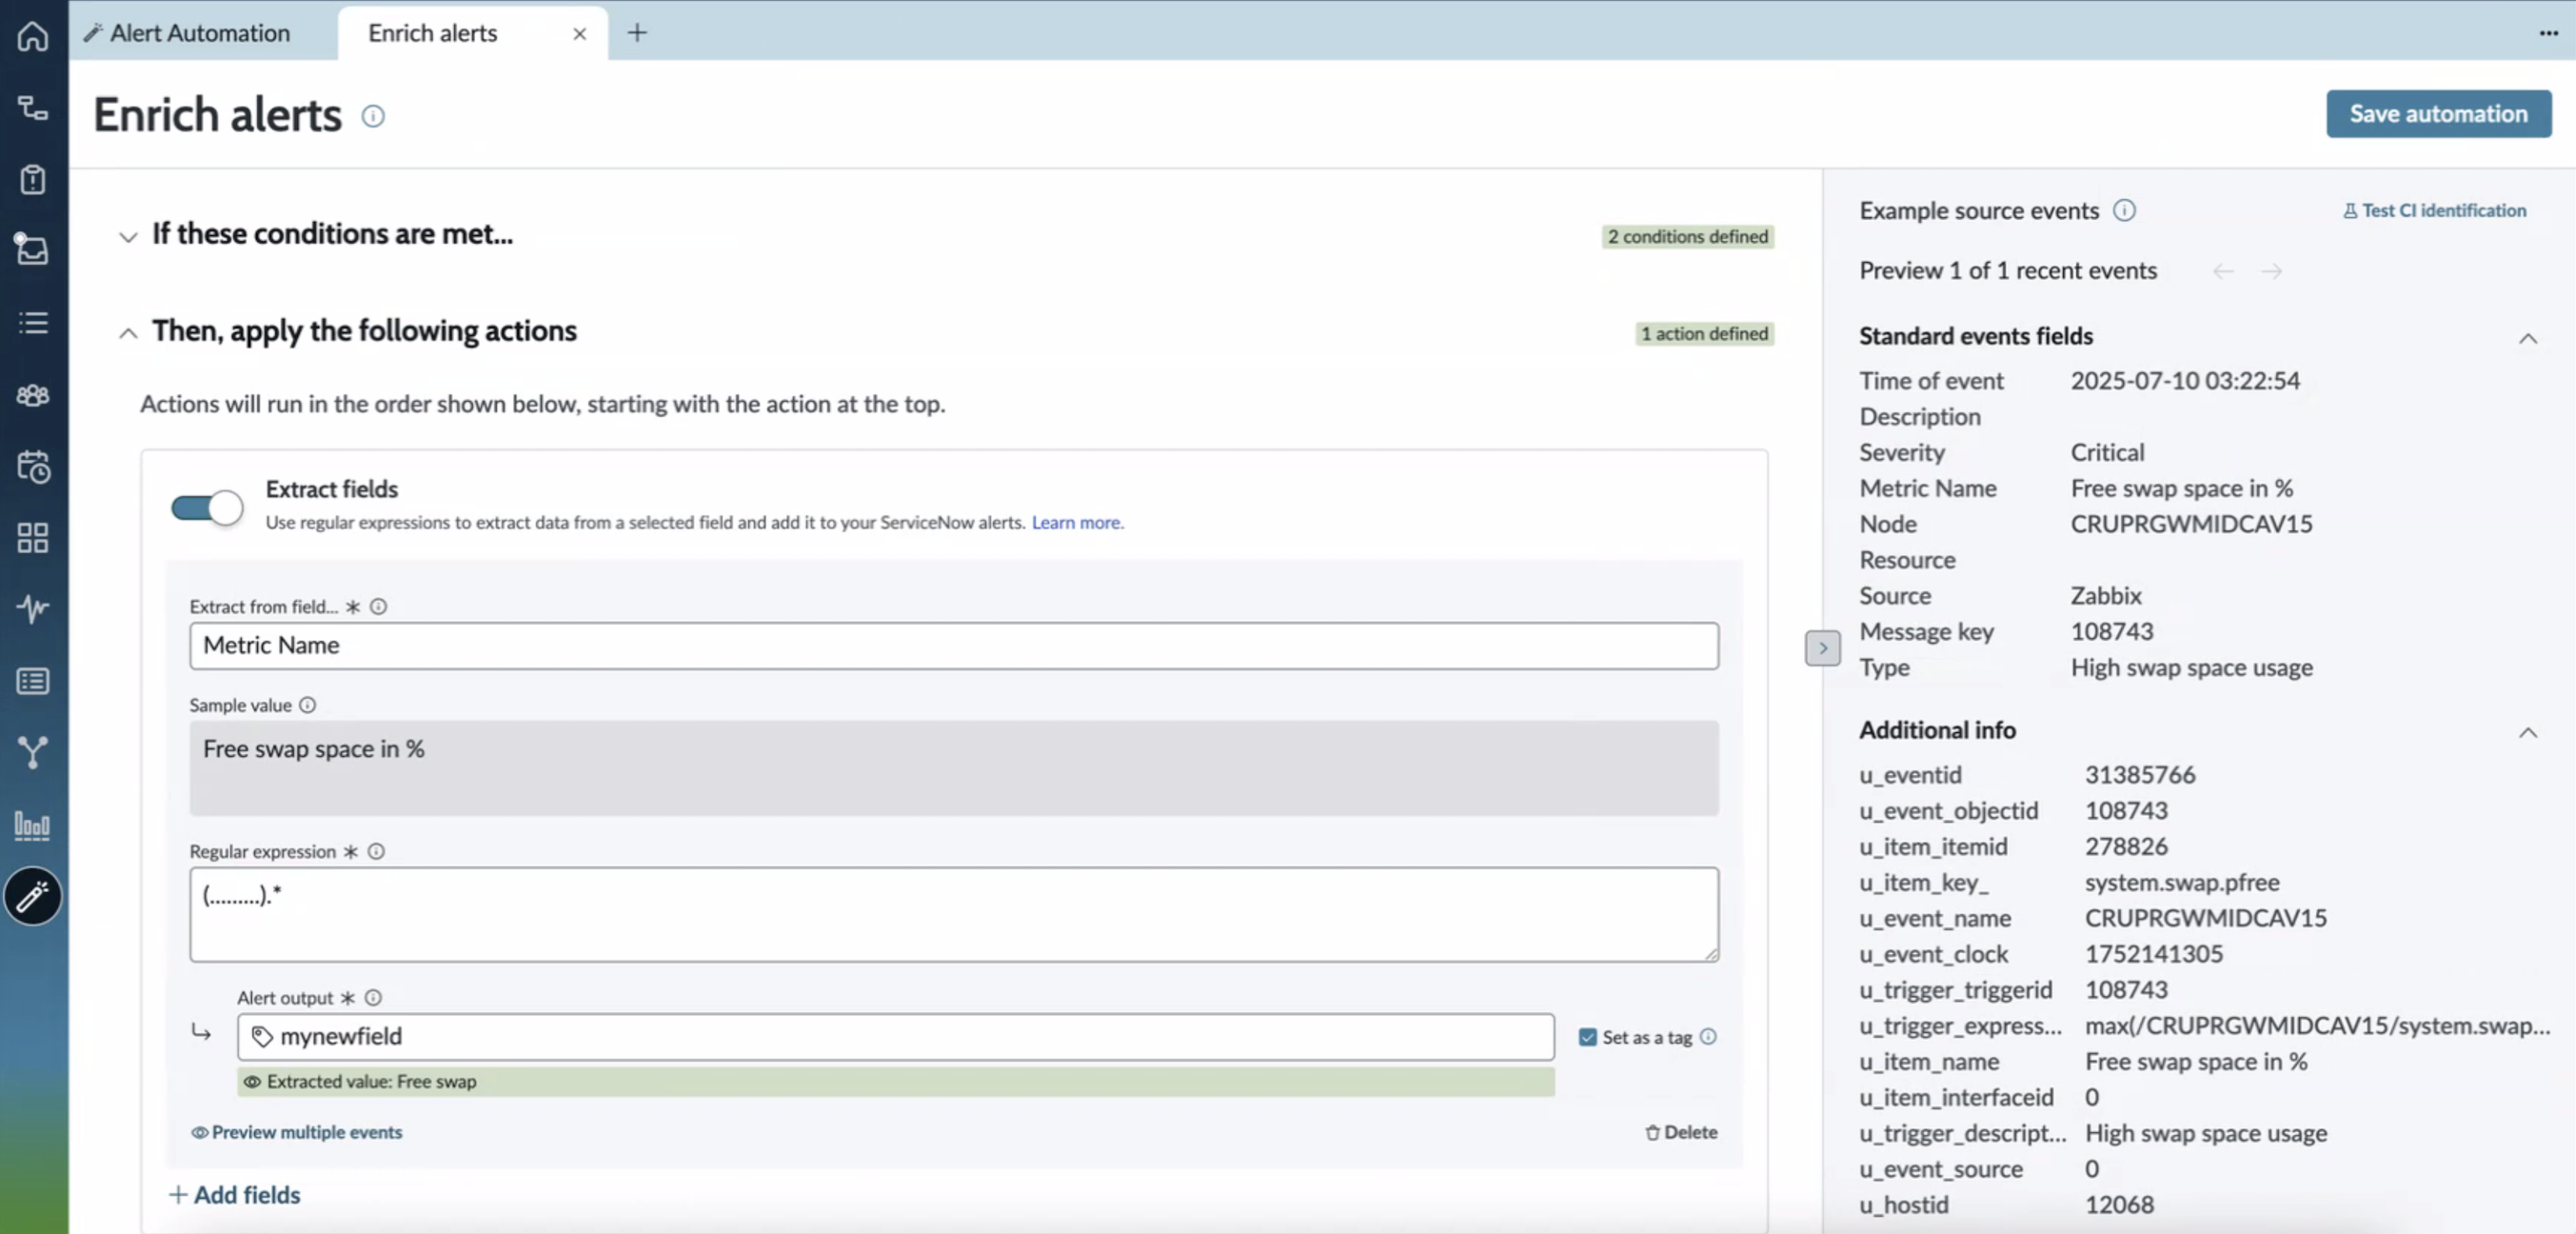Click the u_item_key_ value system.swap.pfree
The height and width of the screenshot is (1234, 2576).
(x=2181, y=882)
